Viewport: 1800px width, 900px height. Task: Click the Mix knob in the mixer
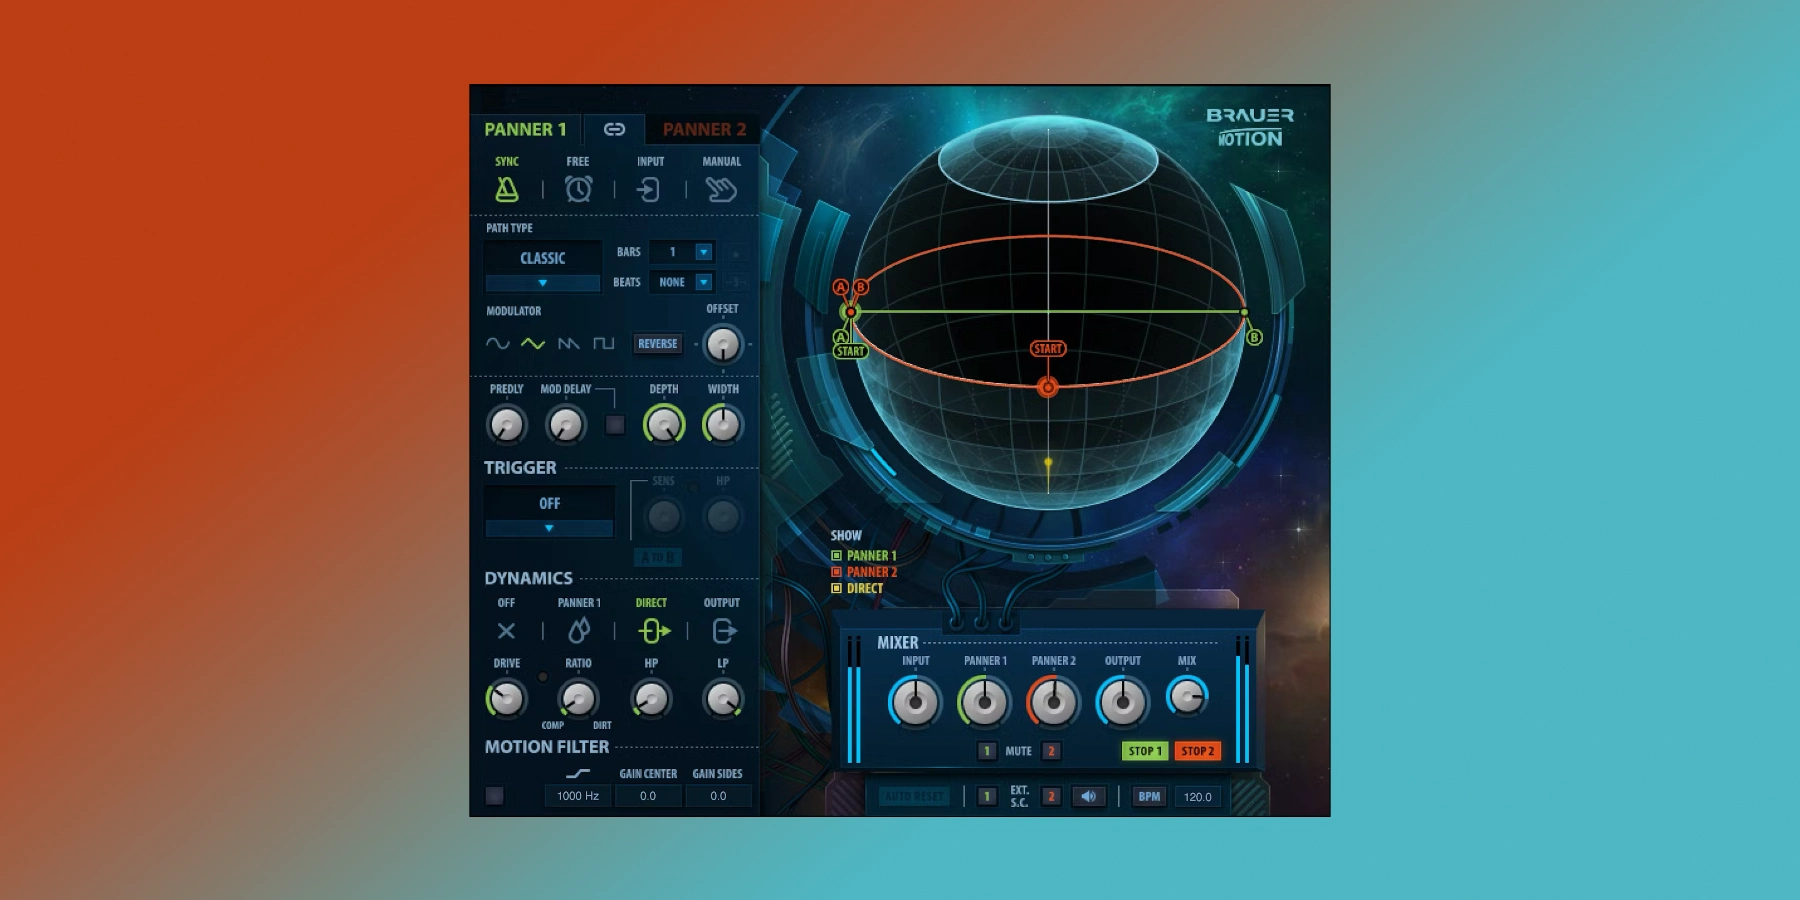click(1187, 698)
